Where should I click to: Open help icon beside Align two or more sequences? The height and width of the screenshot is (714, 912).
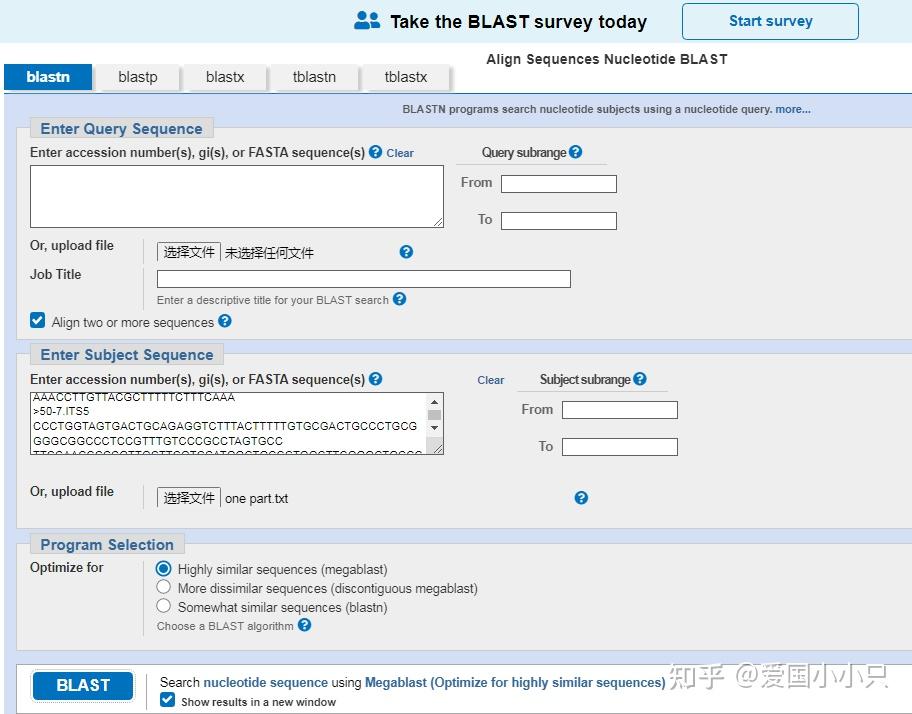[225, 321]
